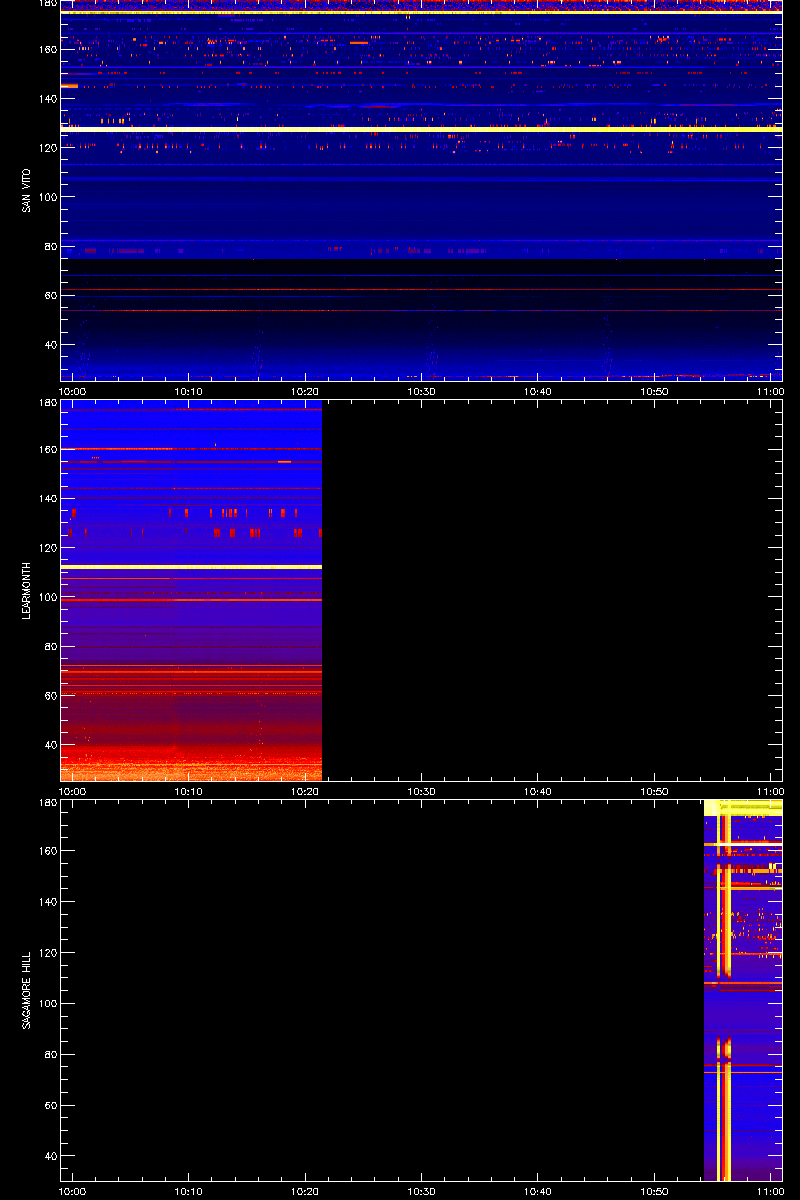Select the Sagamore Hill spectrogram data strip
This screenshot has height=1200, width=800.
(x=743, y=990)
